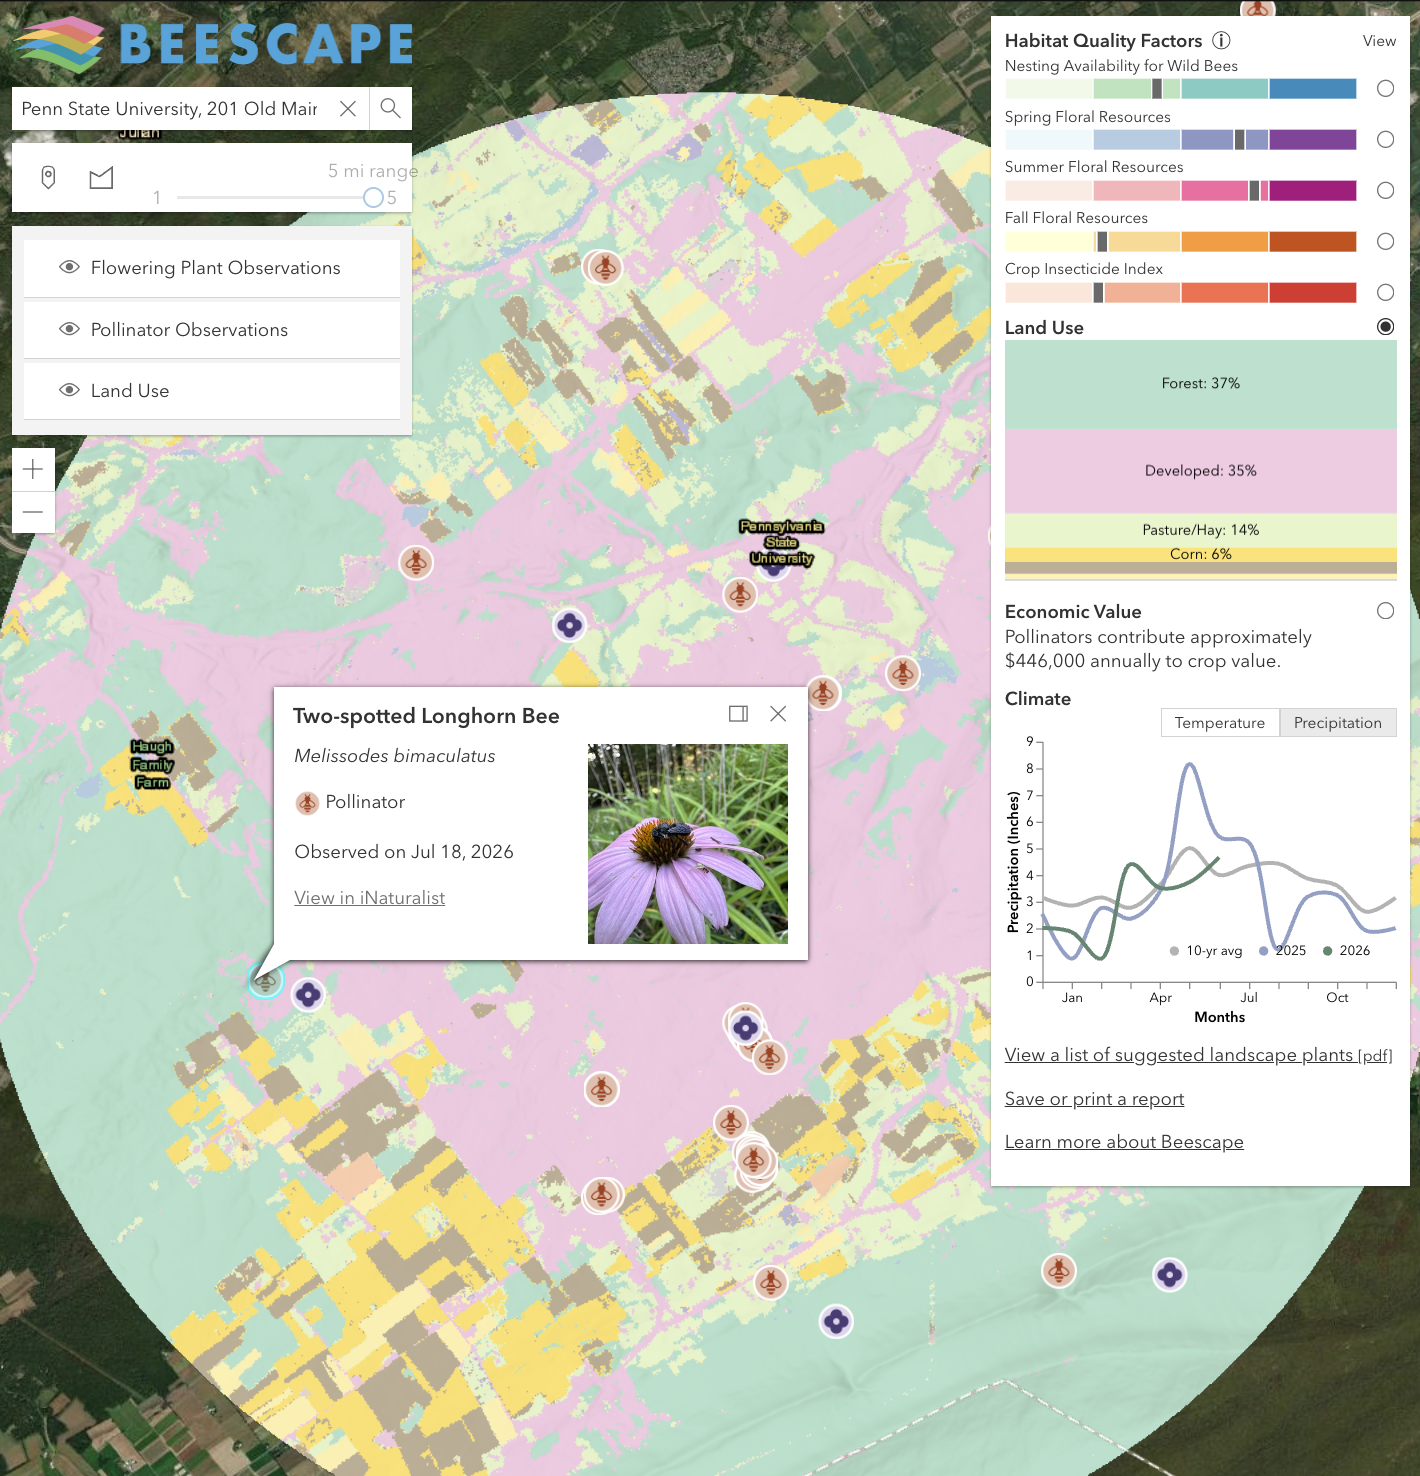
Task: Click the Beescape logo
Action: tap(214, 44)
